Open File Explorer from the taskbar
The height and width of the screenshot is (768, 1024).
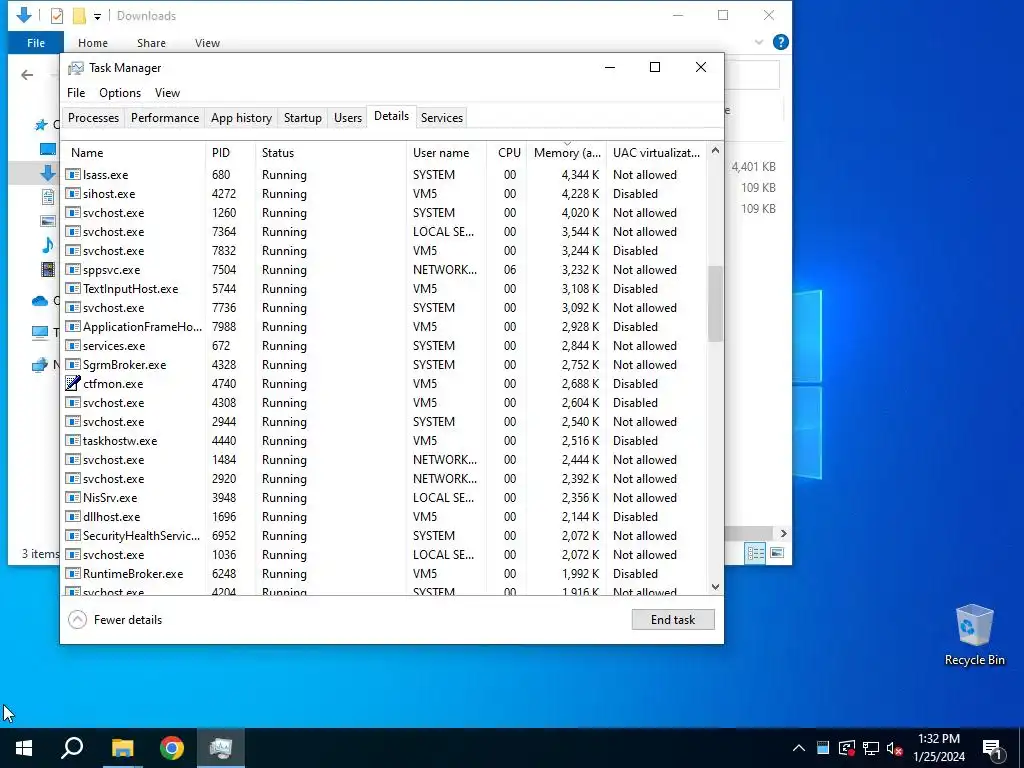(122, 748)
